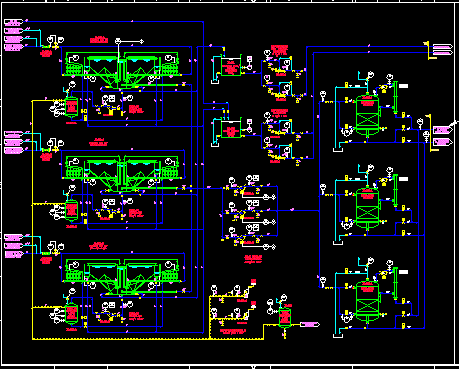The height and width of the screenshot is (371, 459).
Task: Select green vessel left of middle clarifier
Action: click(x=71, y=210)
